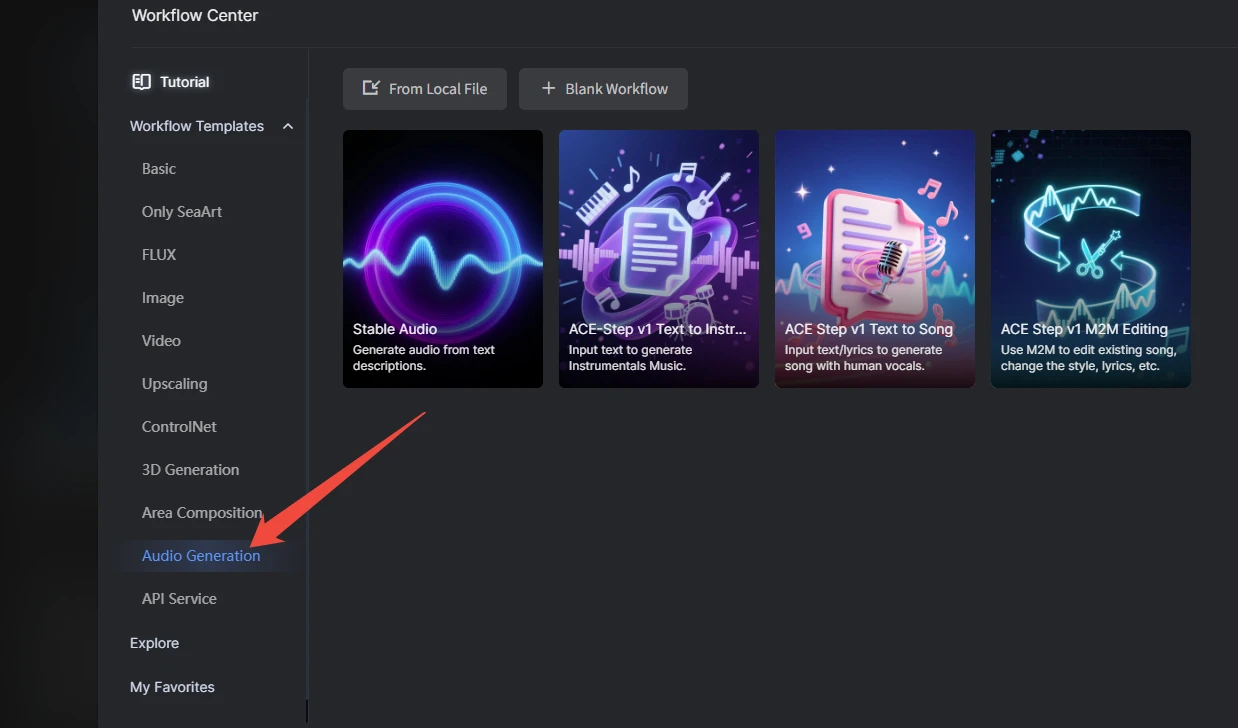Go to My Favorites
This screenshot has width=1238, height=728.
[x=172, y=687]
